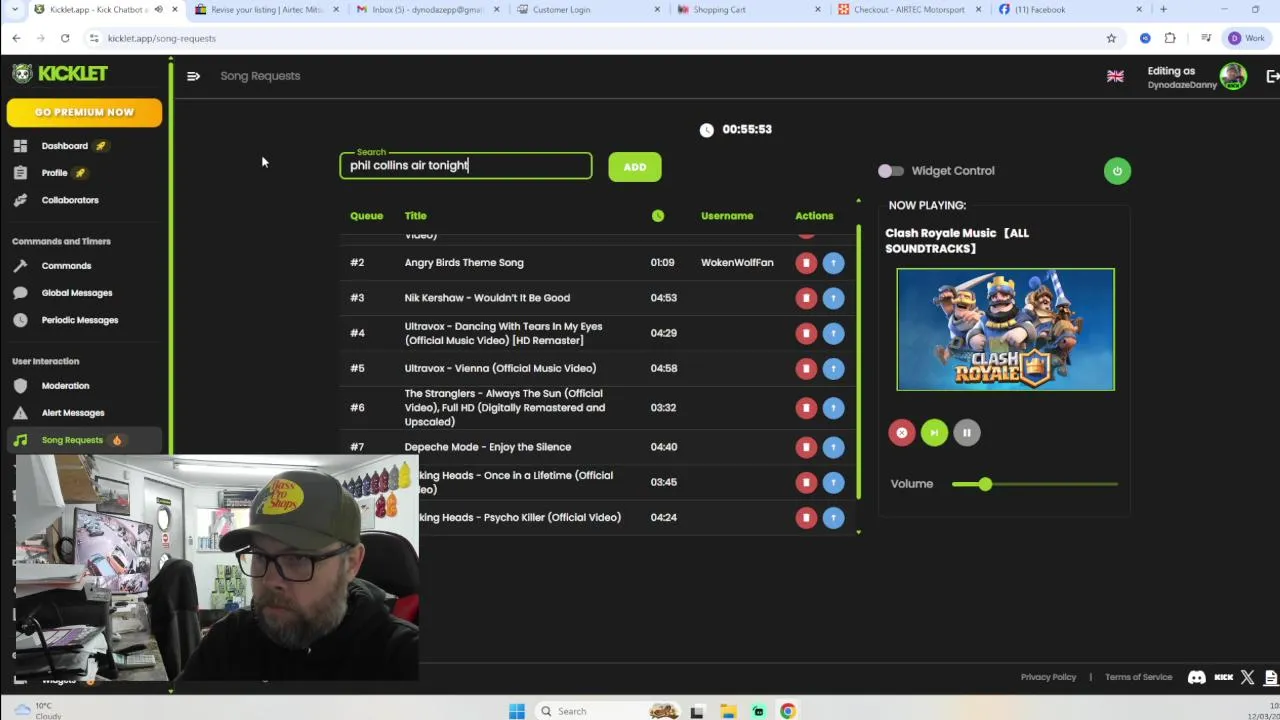1280x720 pixels.
Task: Delete The Stranglers Always The Sun request
Action: click(806, 408)
